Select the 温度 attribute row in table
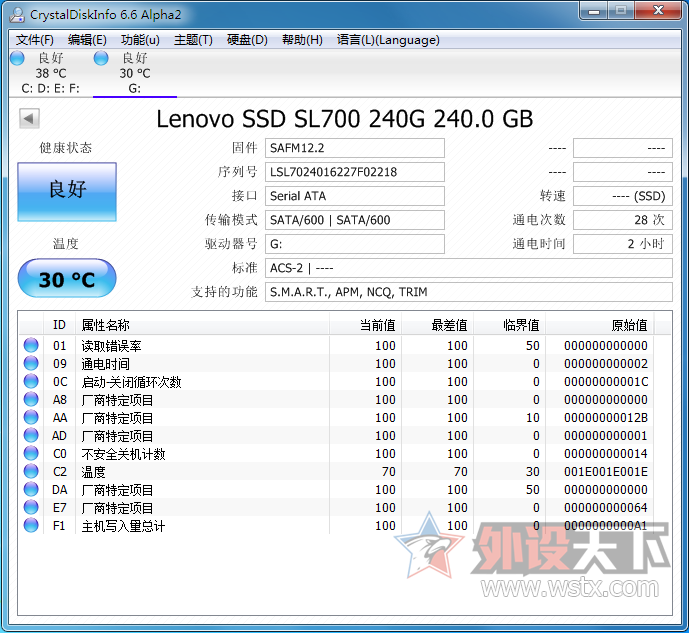Screen dimensions: 689x633 click(337, 472)
